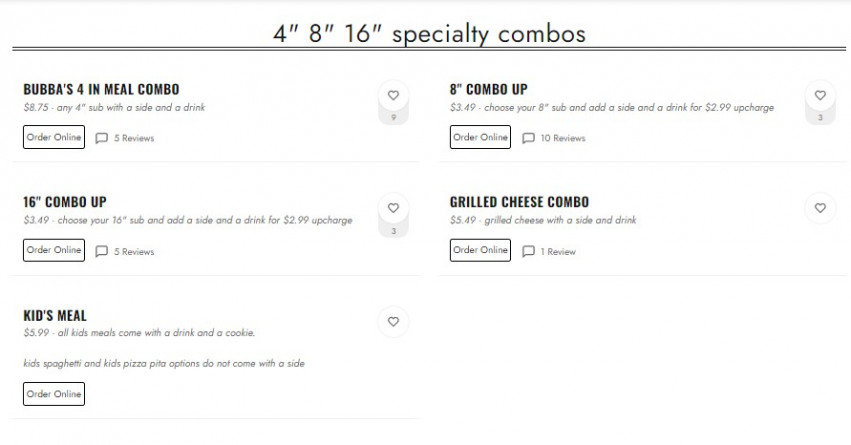Image resolution: width=851 pixels, height=445 pixels.
Task: Favorite the Grilled Cheese Combo heart
Action: [820, 208]
